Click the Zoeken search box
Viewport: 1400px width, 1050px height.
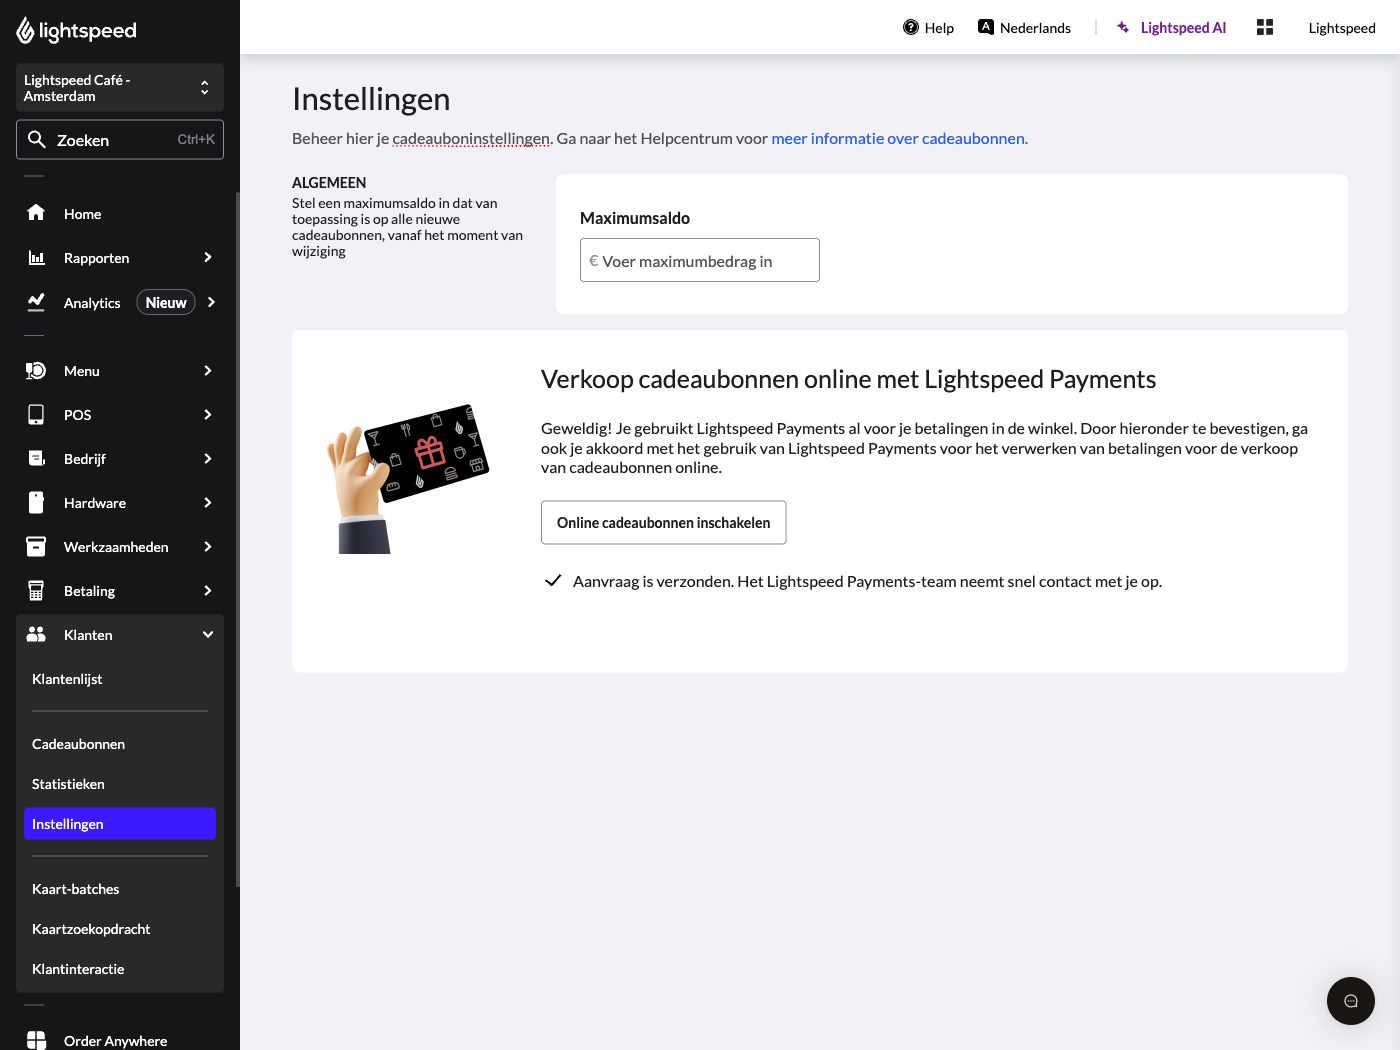[x=120, y=140]
